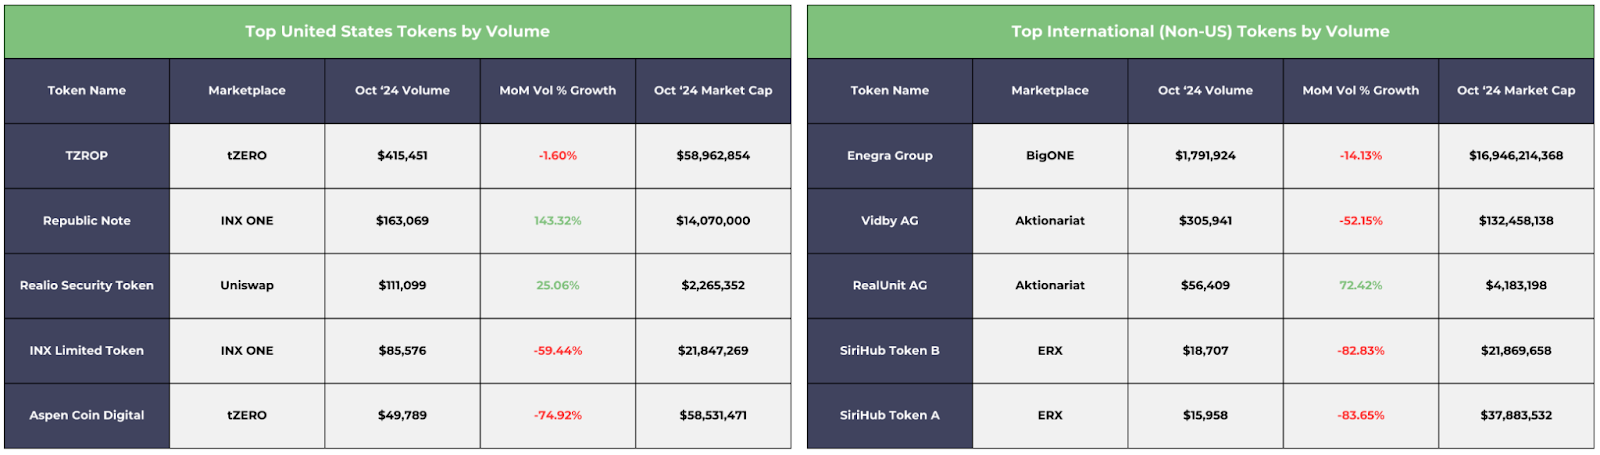Click the Realio Security Token cell
Image resolution: width=1600 pixels, height=455 pixels.
coord(87,286)
